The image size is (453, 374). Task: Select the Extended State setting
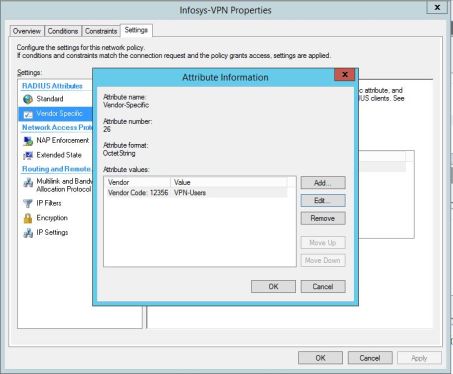click(x=55, y=155)
